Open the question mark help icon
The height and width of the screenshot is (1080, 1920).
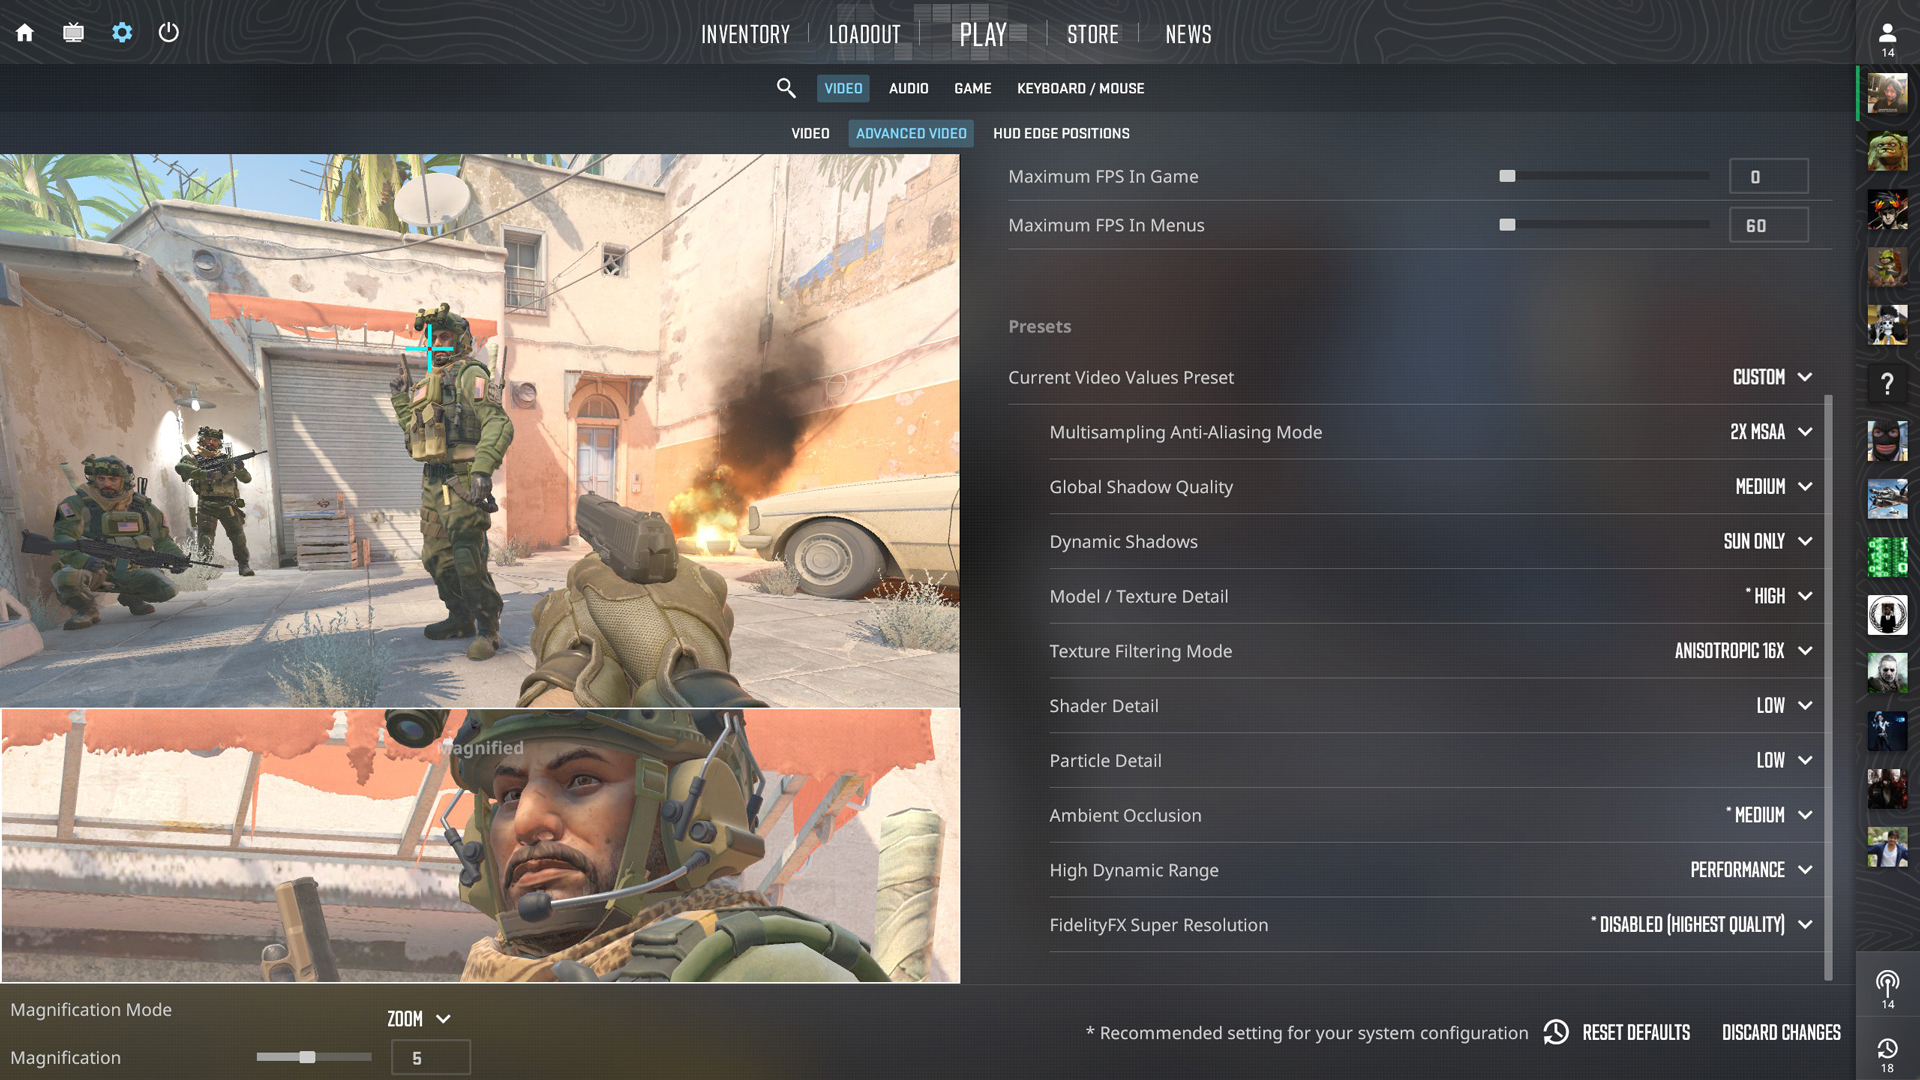pyautogui.click(x=1887, y=384)
